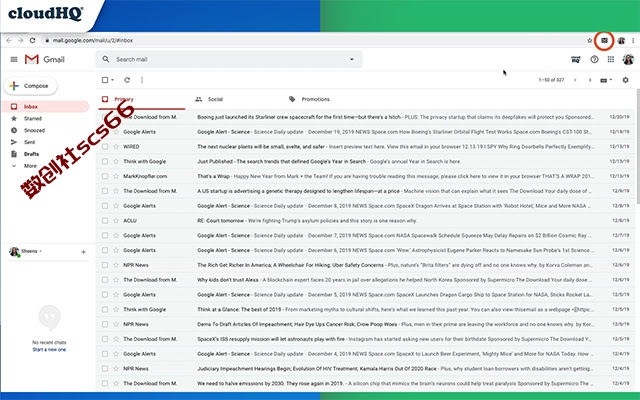Open the Sheena chat status dropdown

(x=40, y=251)
